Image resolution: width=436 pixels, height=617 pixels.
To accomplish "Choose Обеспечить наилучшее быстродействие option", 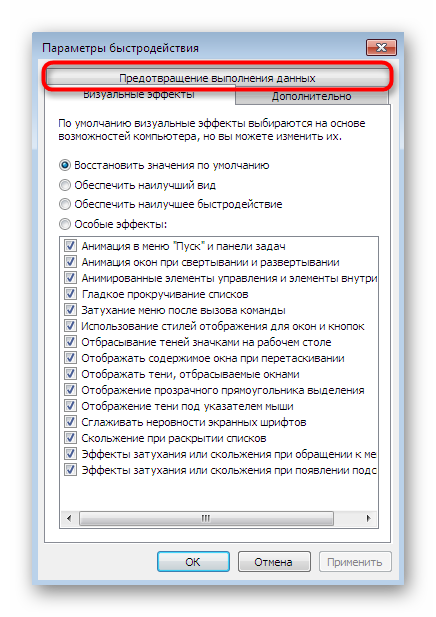I will coord(65,204).
